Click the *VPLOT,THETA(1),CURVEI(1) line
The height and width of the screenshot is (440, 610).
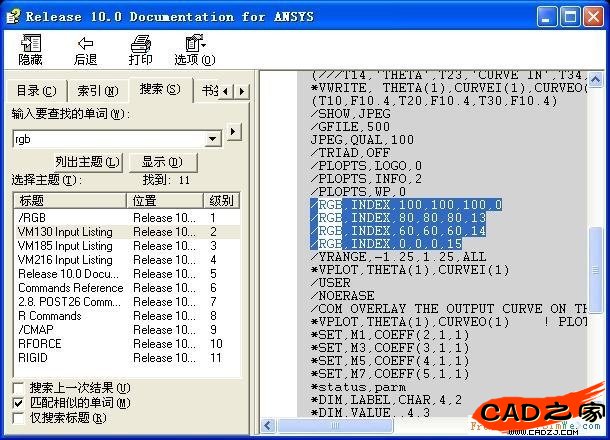point(410,270)
